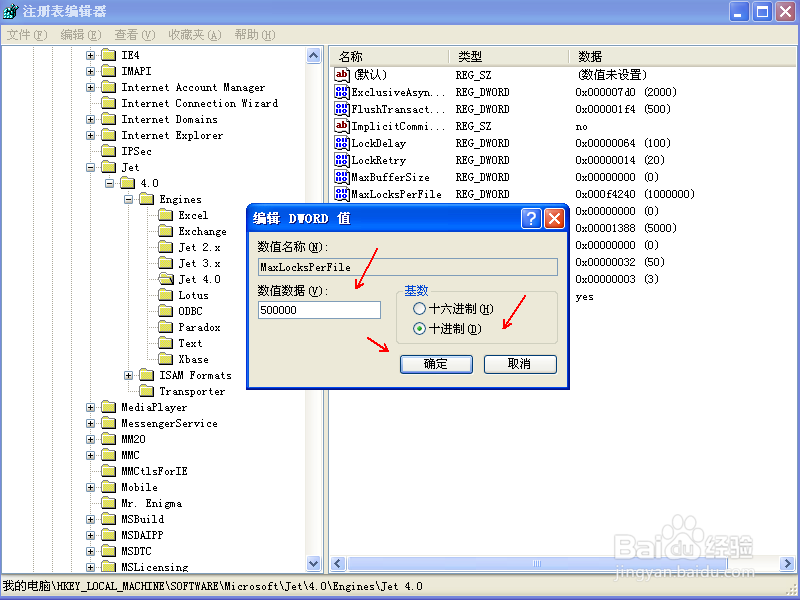Click the help question mark button in DWORD dialog

point(531,218)
